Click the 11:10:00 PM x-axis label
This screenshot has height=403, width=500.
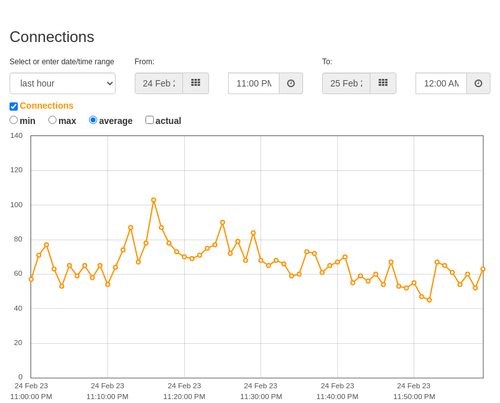click(107, 391)
